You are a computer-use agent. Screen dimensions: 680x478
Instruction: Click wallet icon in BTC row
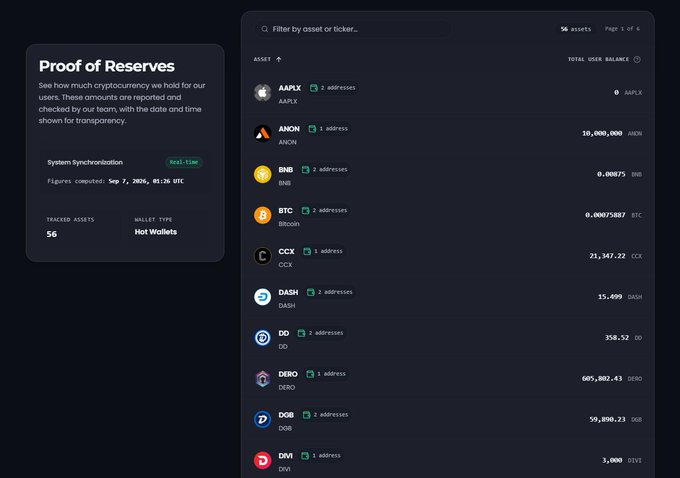[305, 210]
